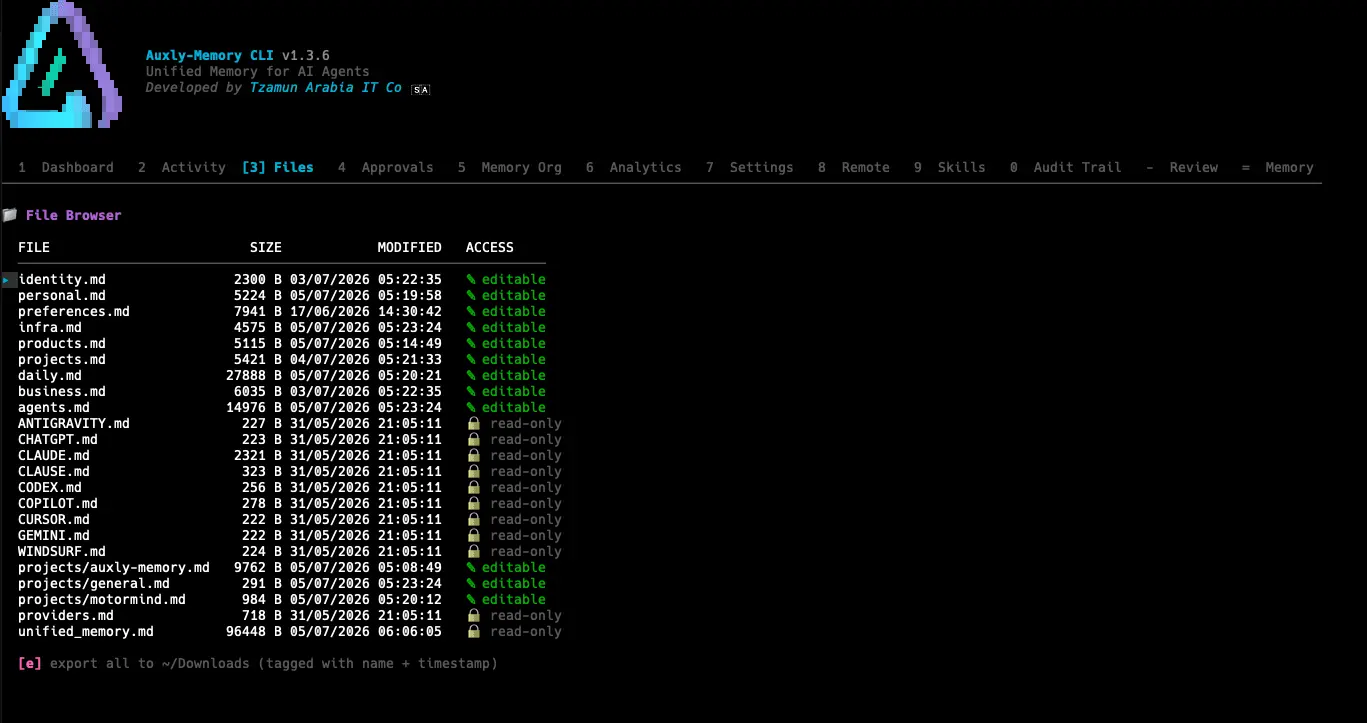Screen dimensions: 1367x723
Task: Click the File Browser folder icon
Action: [9, 215]
